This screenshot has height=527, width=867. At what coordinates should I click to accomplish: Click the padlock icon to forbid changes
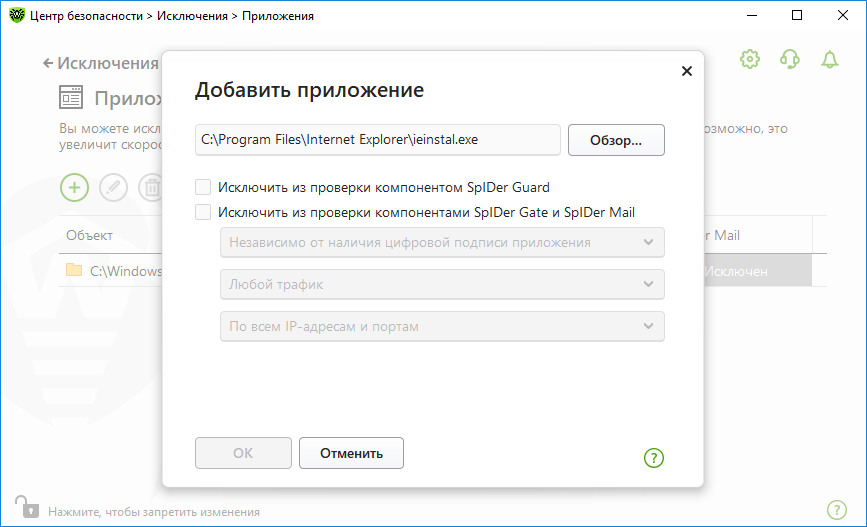pos(27,507)
